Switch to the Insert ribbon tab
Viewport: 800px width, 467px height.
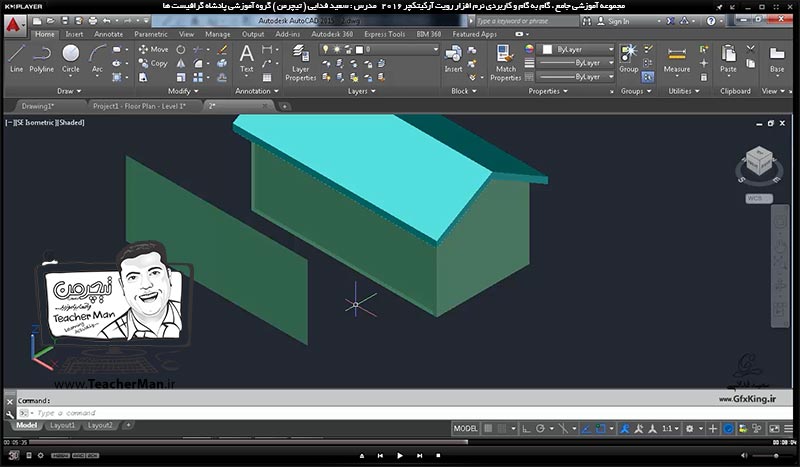pos(74,34)
